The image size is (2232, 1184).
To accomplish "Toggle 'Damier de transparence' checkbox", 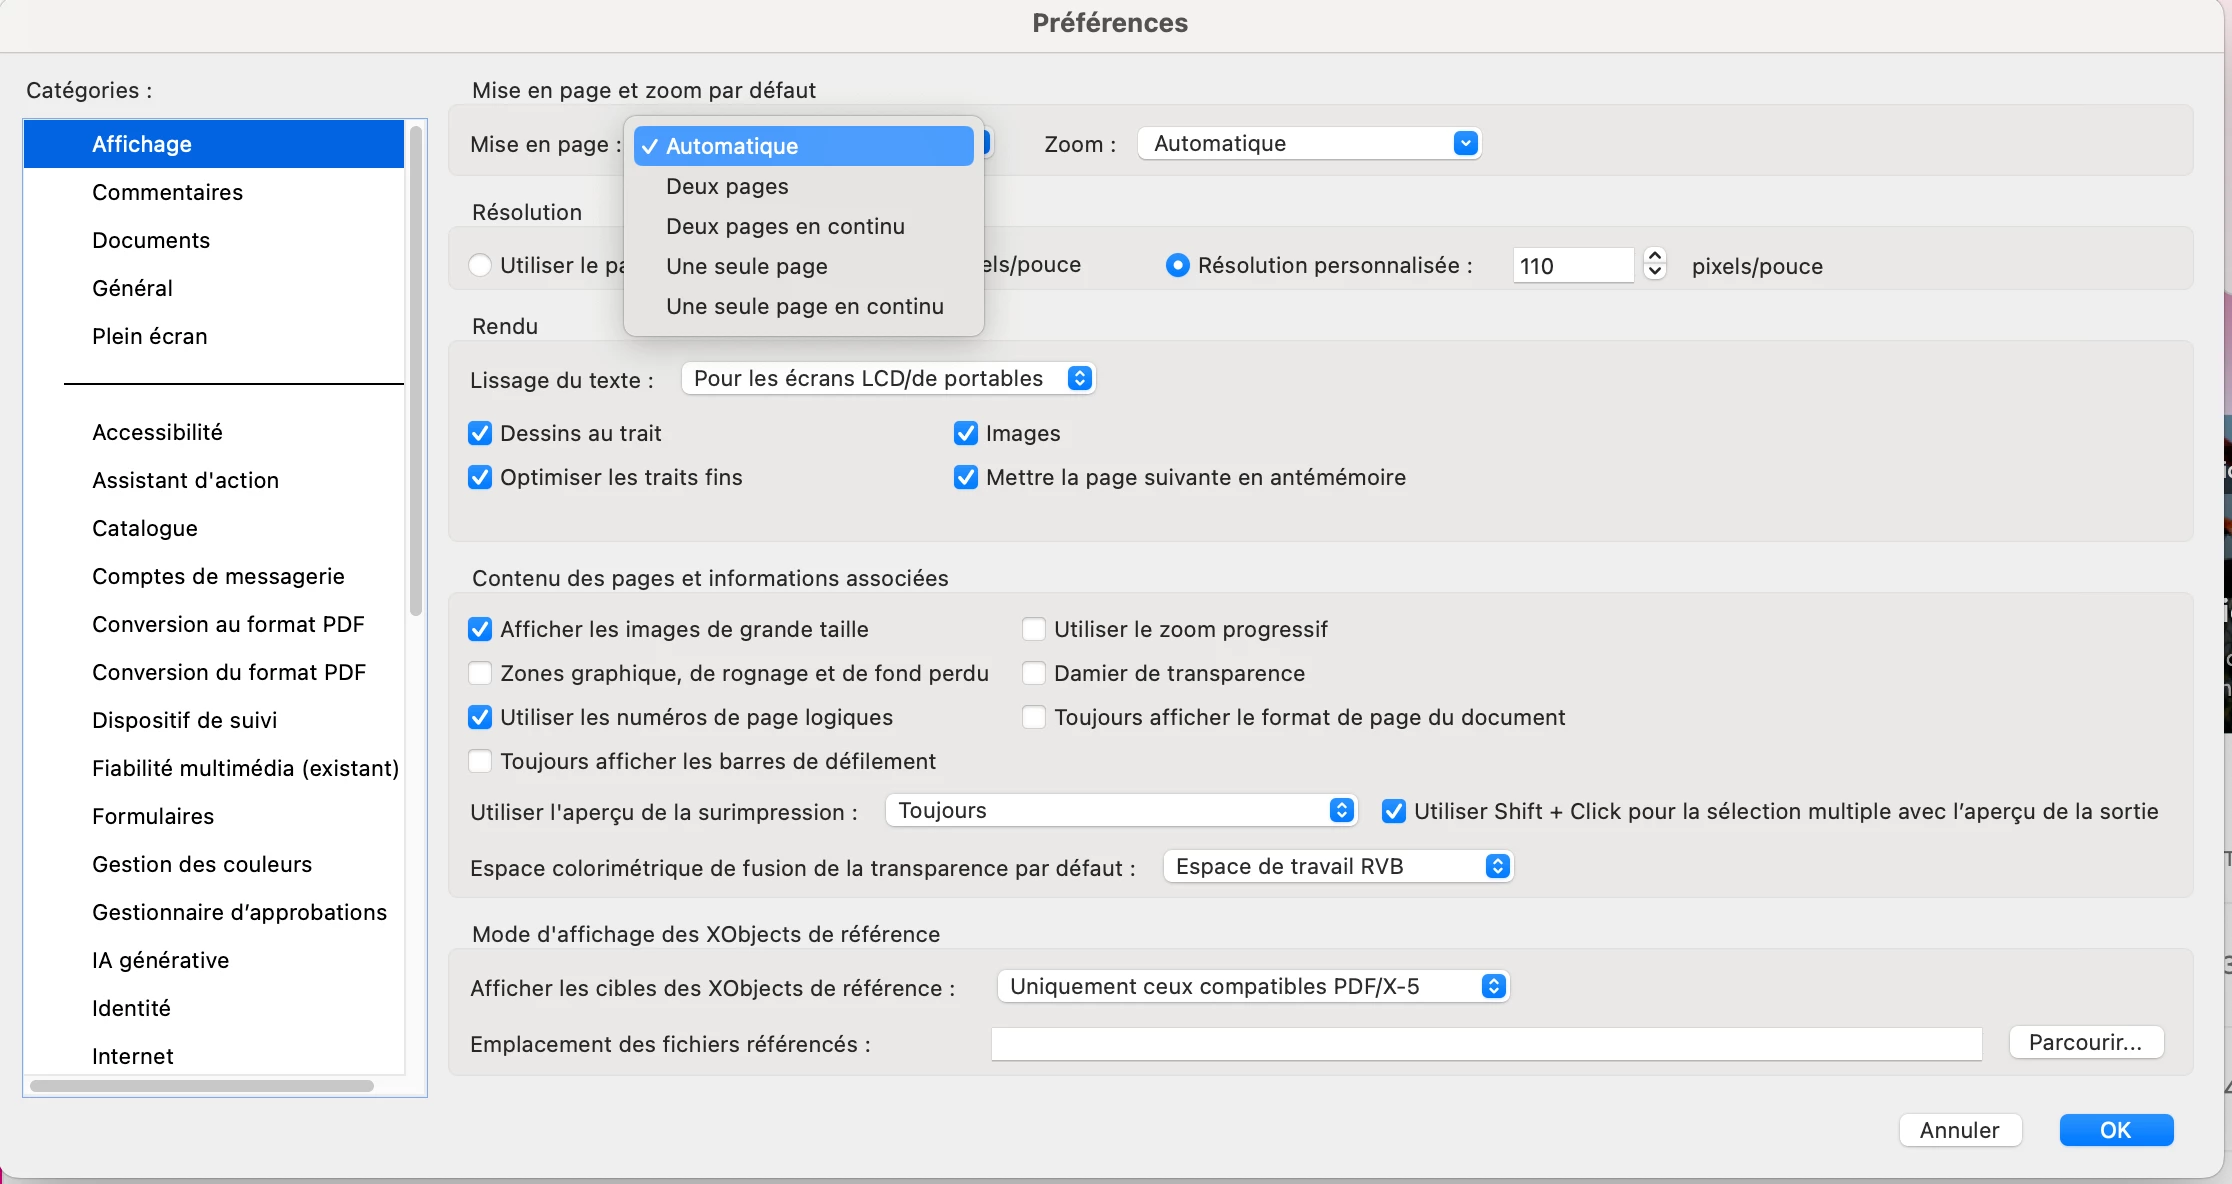I will click(1034, 674).
